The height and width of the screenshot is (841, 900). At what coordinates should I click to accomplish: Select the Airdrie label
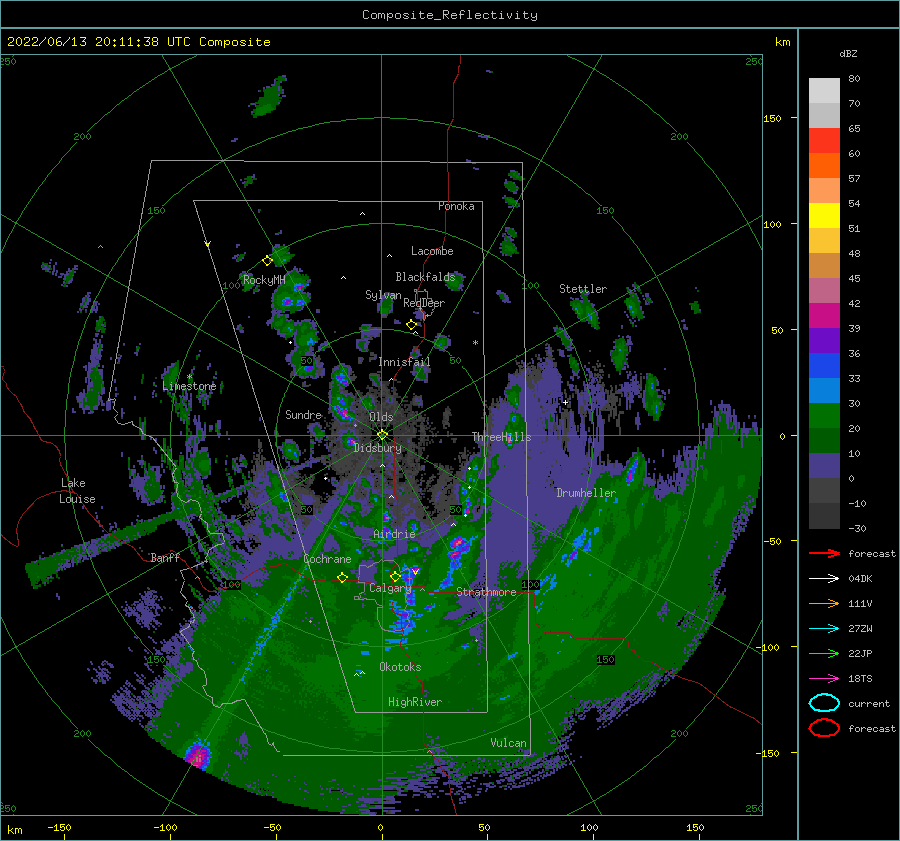(394, 534)
